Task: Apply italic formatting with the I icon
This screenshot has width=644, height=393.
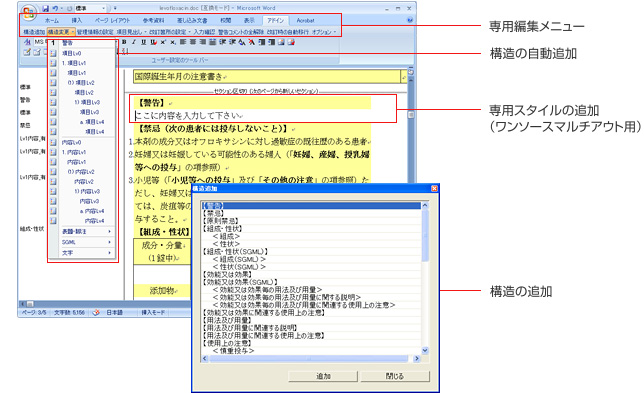Action: (134, 42)
